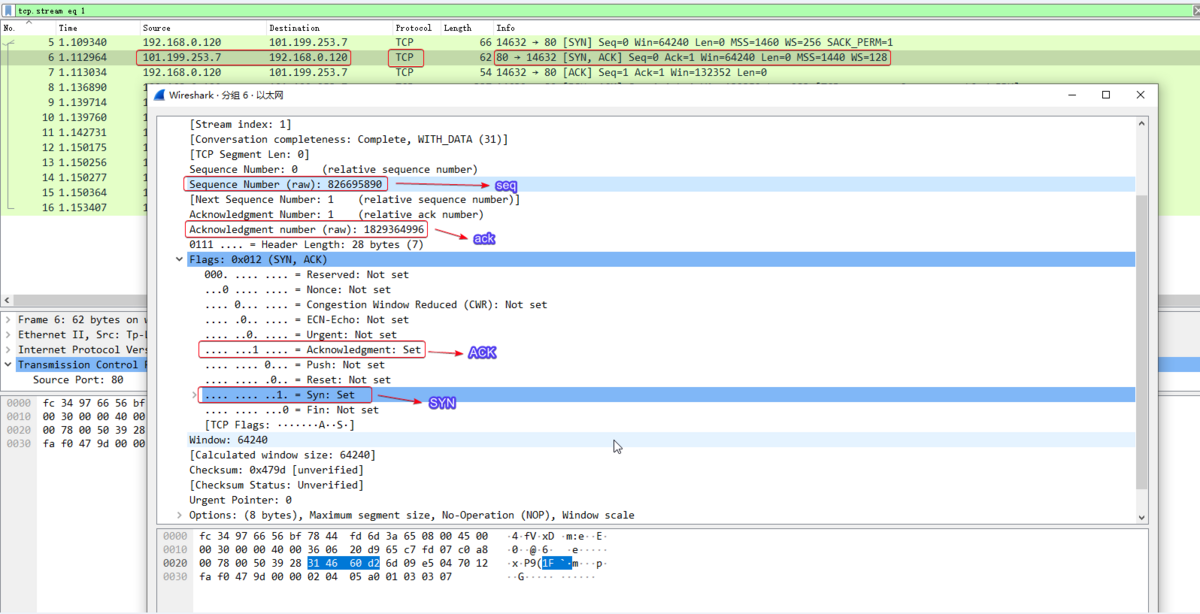Screen dimensions: 1200x614
Task: Maximize the packet 6 detail dialog
Action: coord(1106,95)
